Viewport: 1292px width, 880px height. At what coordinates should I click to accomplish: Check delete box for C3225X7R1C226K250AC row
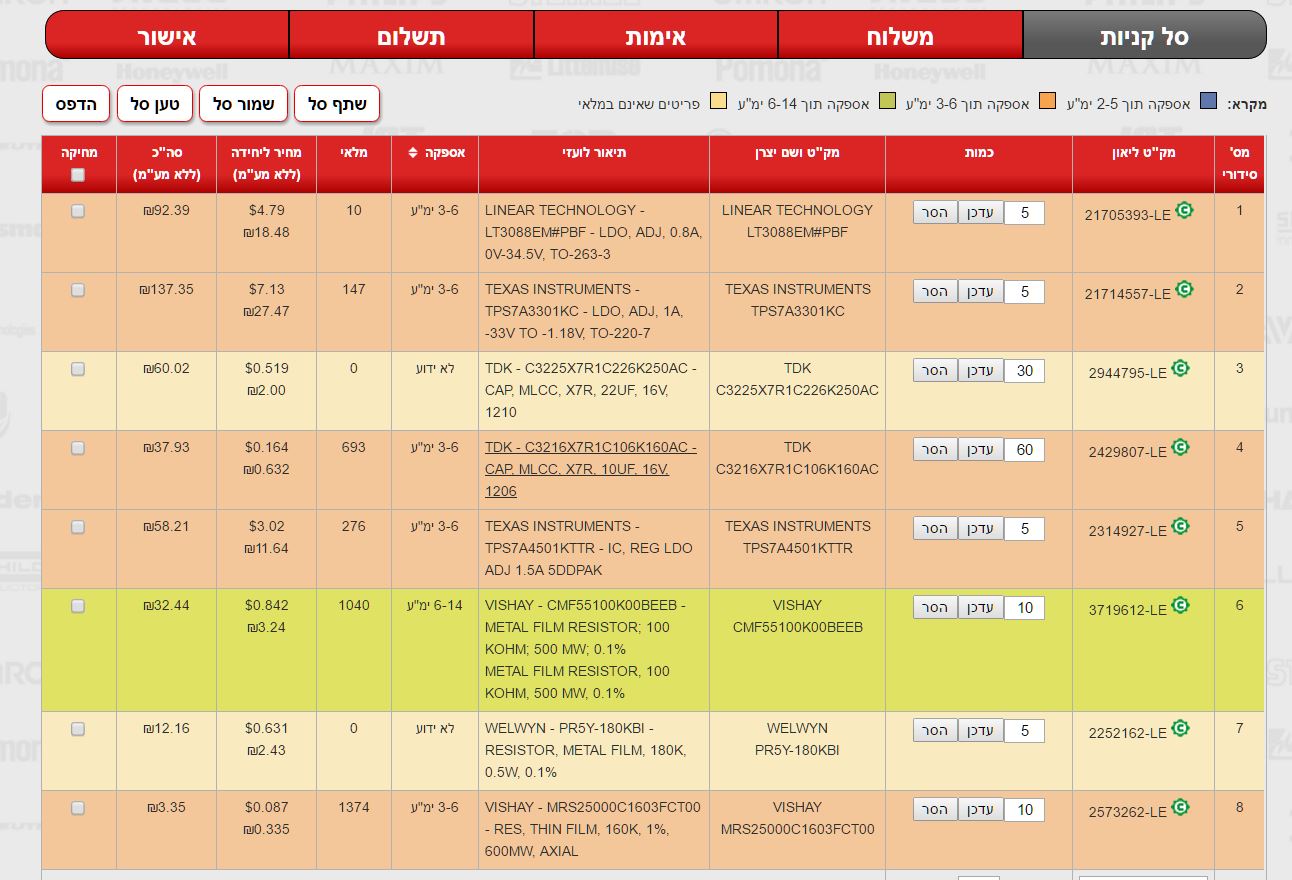click(78, 369)
